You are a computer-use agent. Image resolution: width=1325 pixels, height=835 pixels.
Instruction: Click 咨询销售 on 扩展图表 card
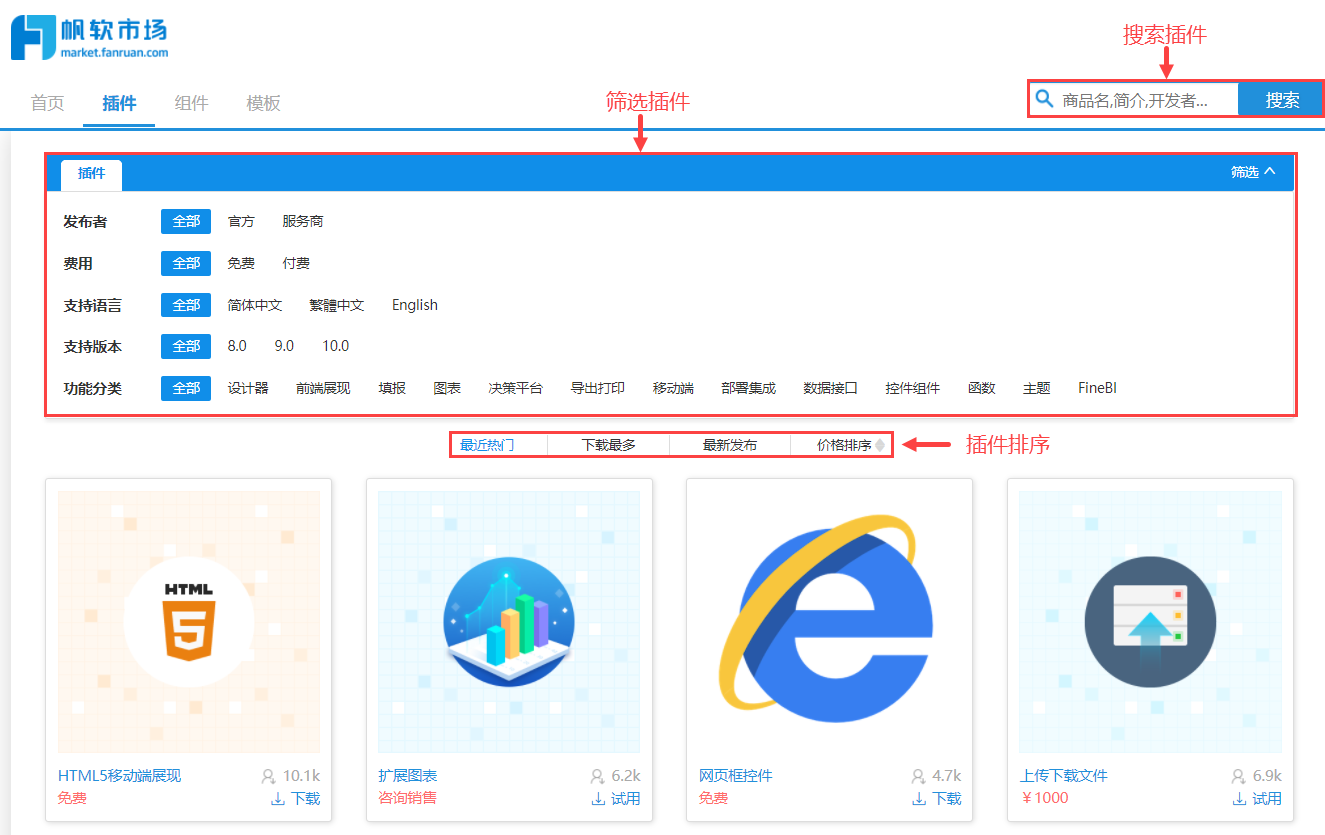pos(408,798)
